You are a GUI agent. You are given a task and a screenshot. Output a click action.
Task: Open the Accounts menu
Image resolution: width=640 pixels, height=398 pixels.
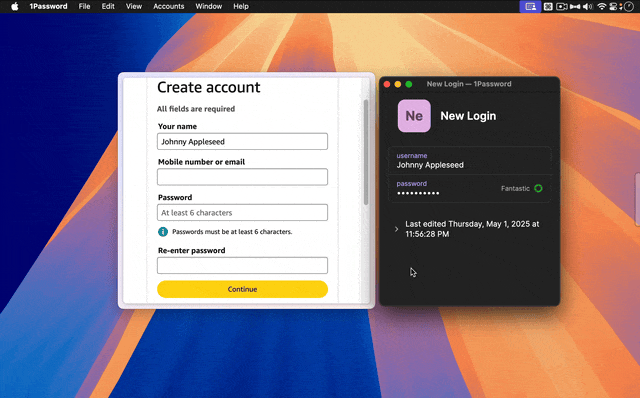169,7
